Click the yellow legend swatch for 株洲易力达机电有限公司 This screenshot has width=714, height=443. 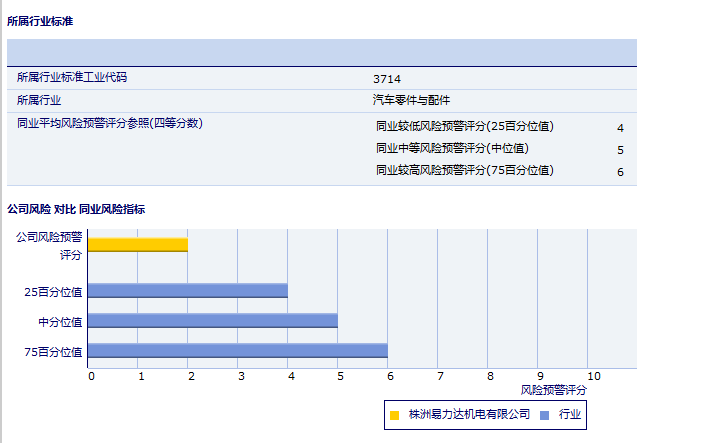point(395,415)
